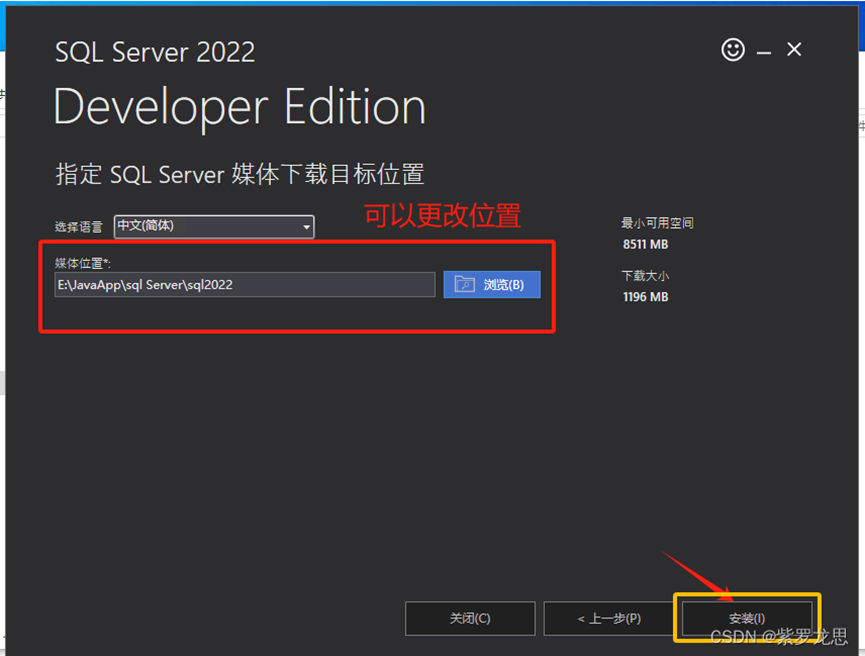Click the SQL Server 2022 title text

click(155, 52)
